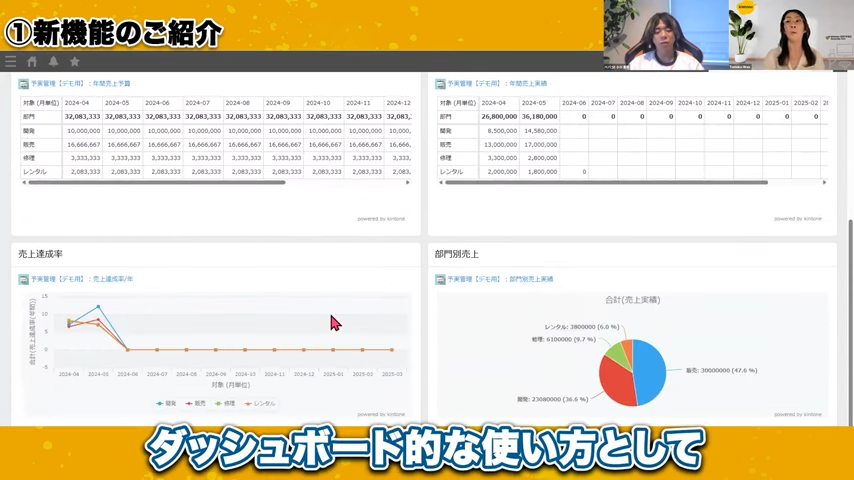This screenshot has width=854, height=480.
Task: Open the hamburger menu icon
Action: [10, 62]
